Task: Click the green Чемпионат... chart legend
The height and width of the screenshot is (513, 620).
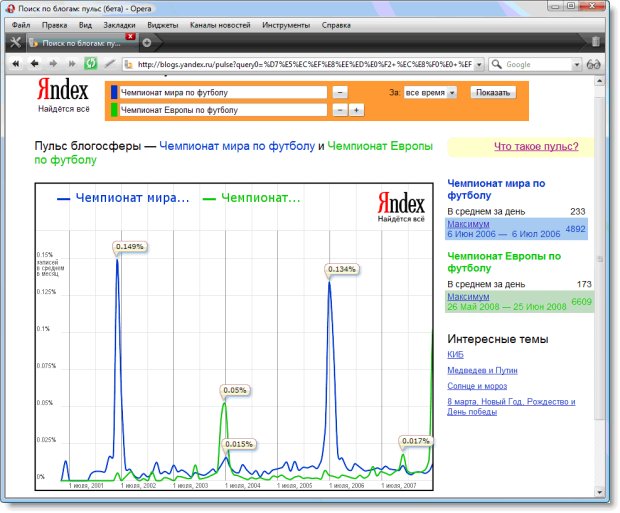Action: 251,197
